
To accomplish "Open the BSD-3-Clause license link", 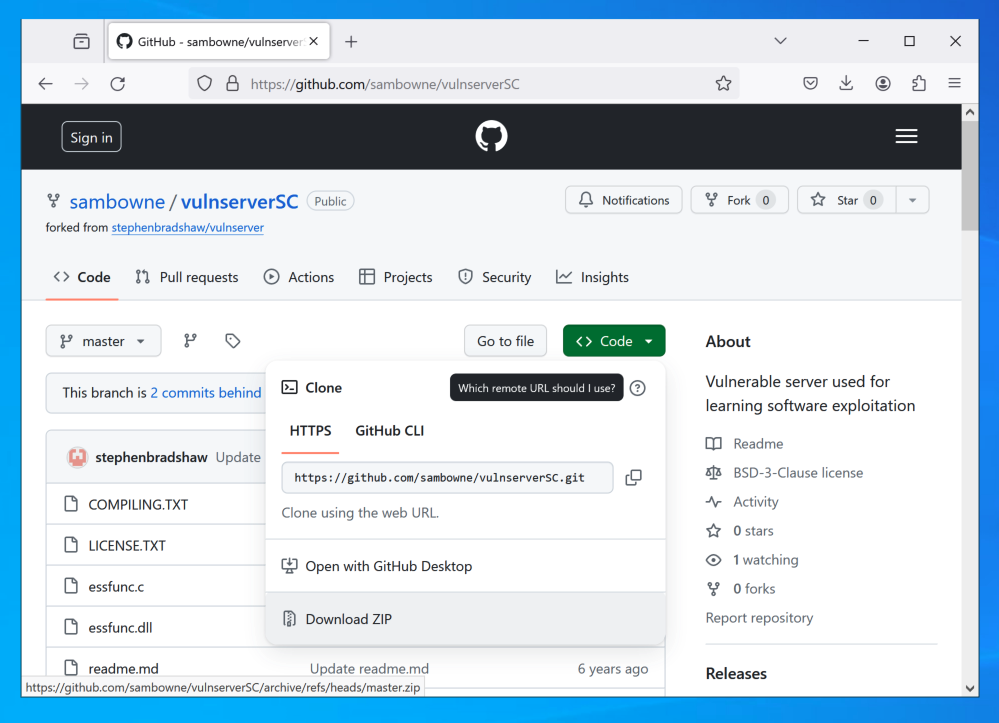I will (x=784, y=473).
